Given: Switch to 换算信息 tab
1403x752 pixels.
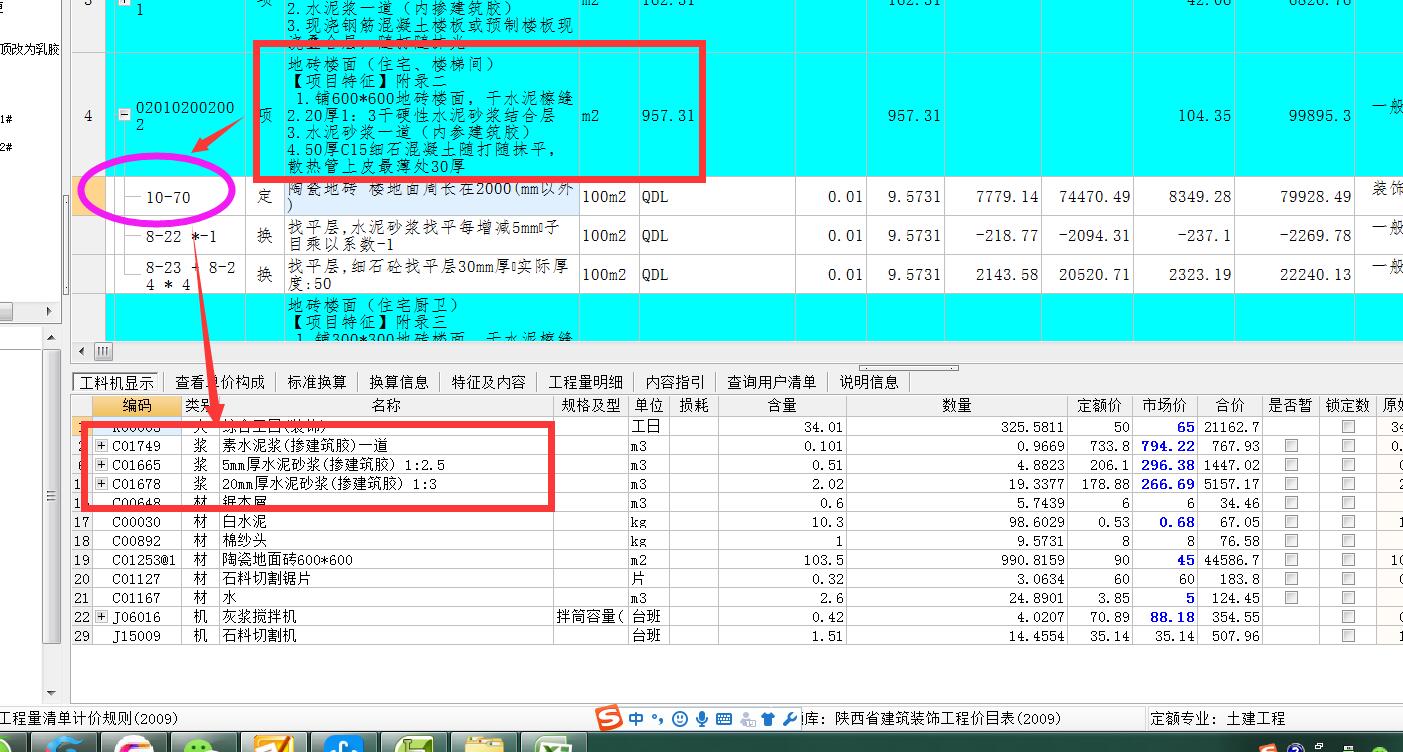Looking at the screenshot, I should coord(398,382).
